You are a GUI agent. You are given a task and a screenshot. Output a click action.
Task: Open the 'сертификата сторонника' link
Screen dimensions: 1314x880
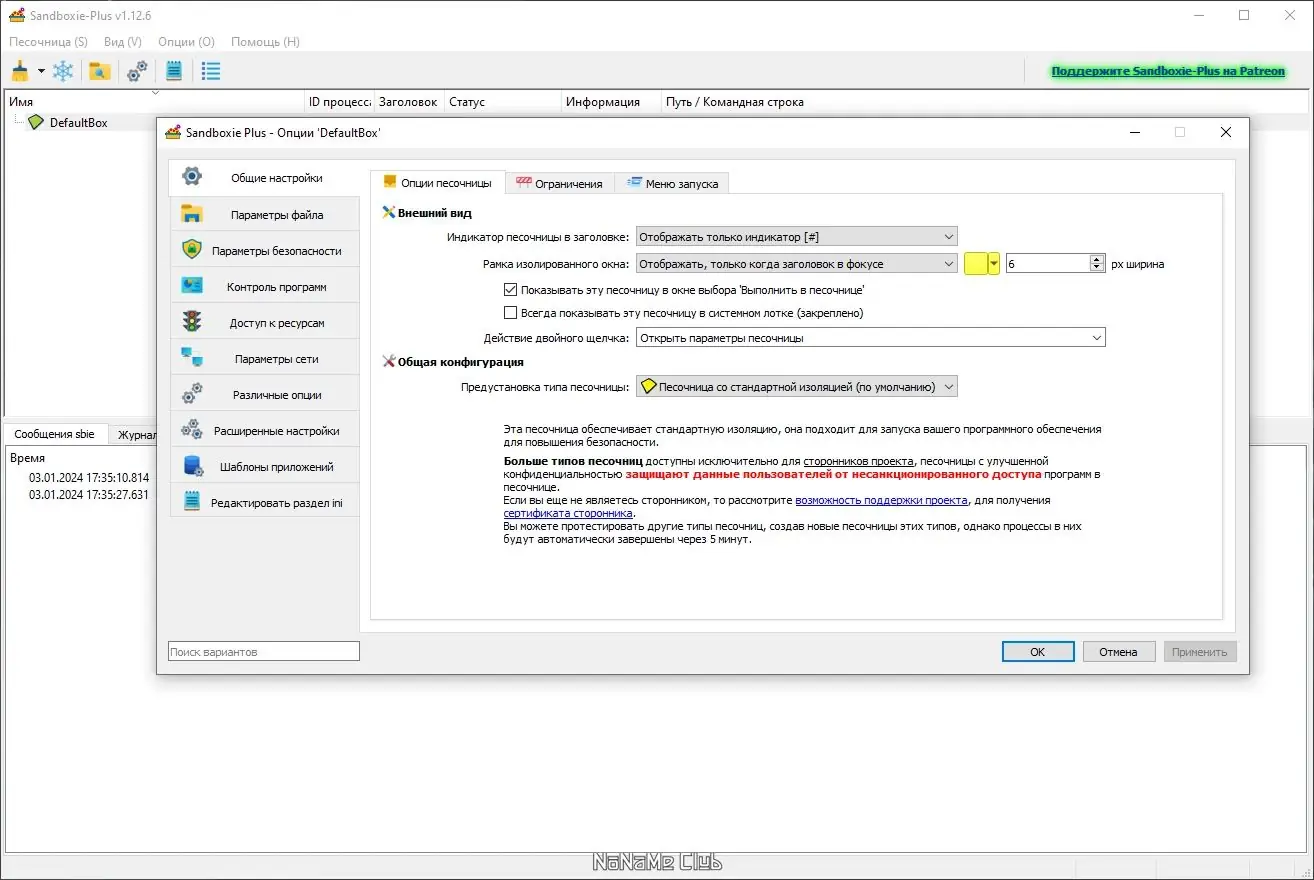pyautogui.click(x=568, y=513)
